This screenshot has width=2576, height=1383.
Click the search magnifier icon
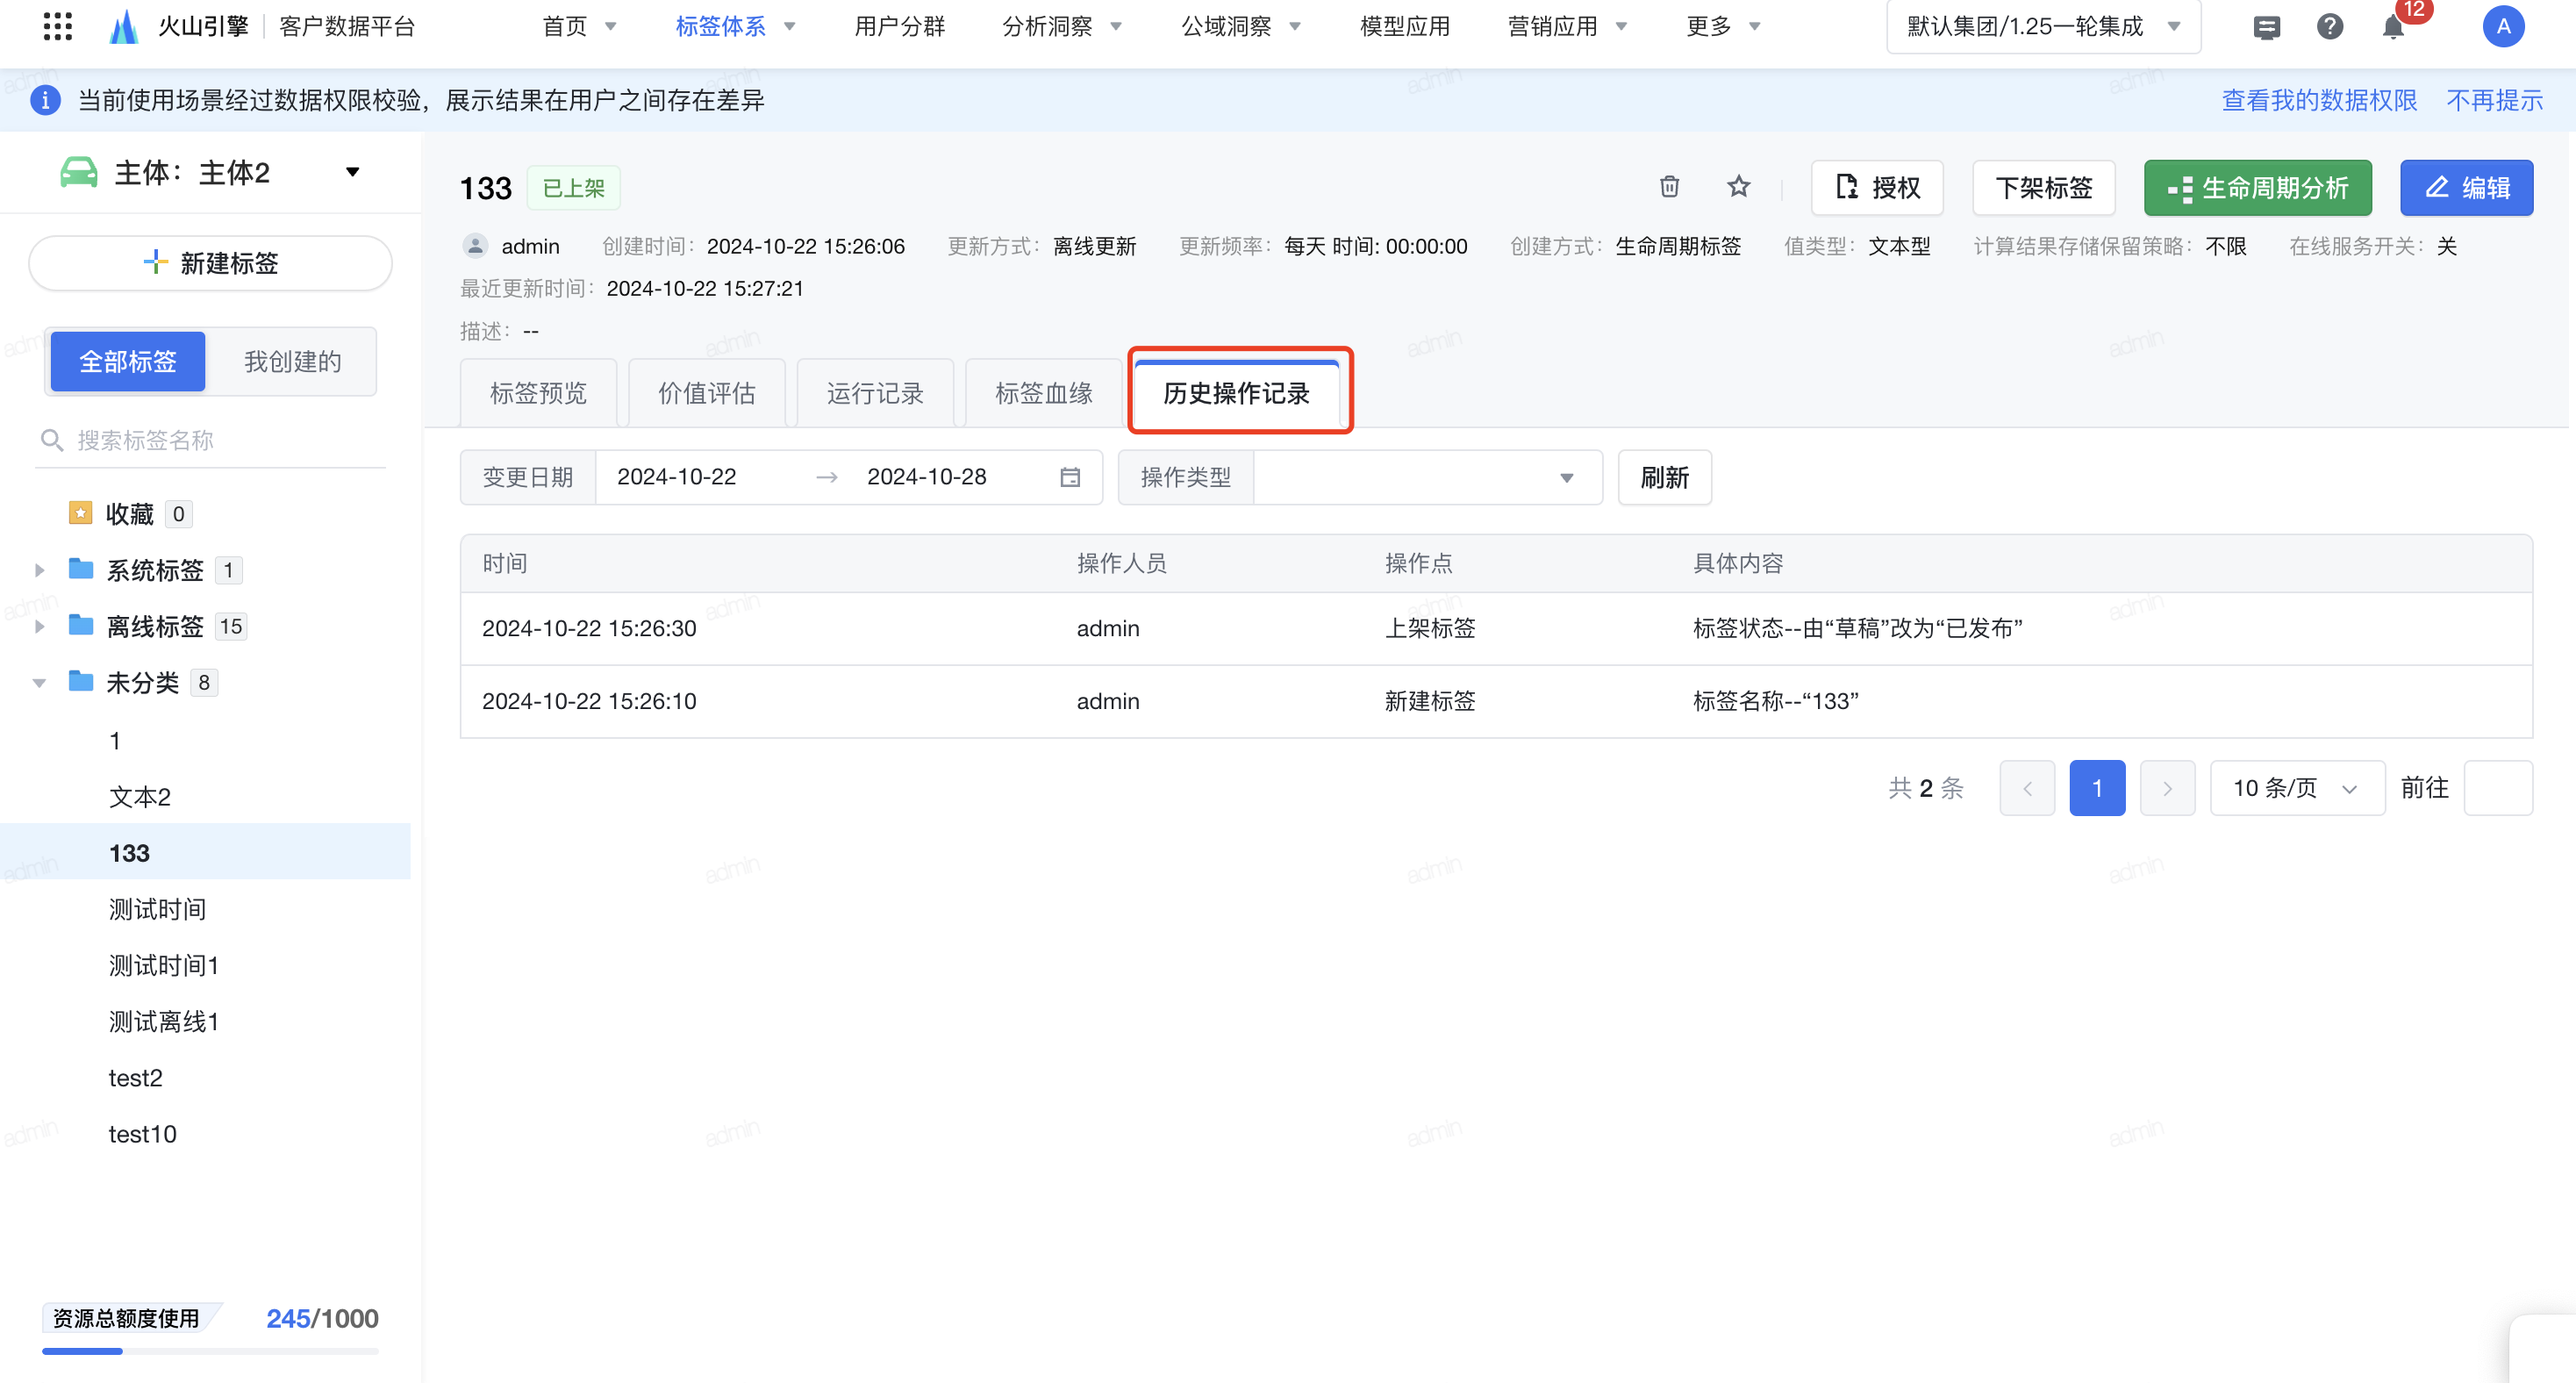pyautogui.click(x=52, y=440)
